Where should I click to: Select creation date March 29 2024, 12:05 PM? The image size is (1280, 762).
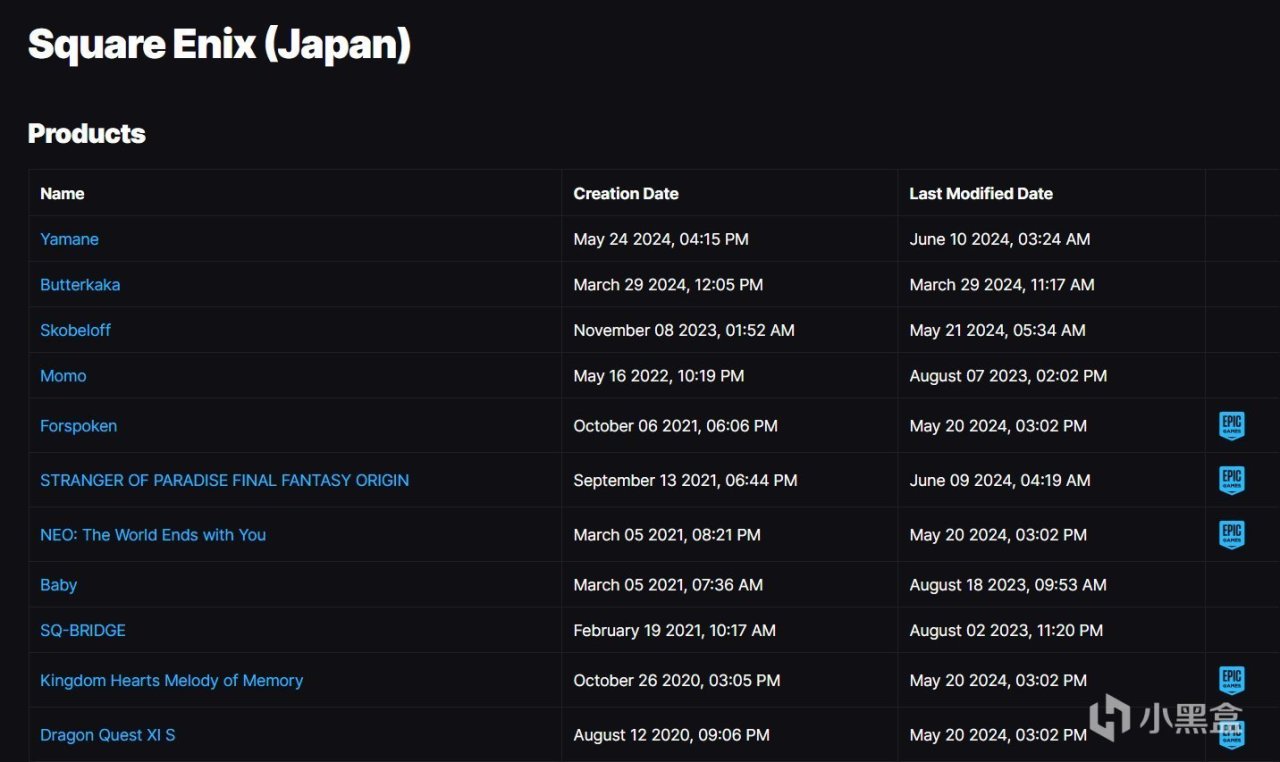coord(668,285)
